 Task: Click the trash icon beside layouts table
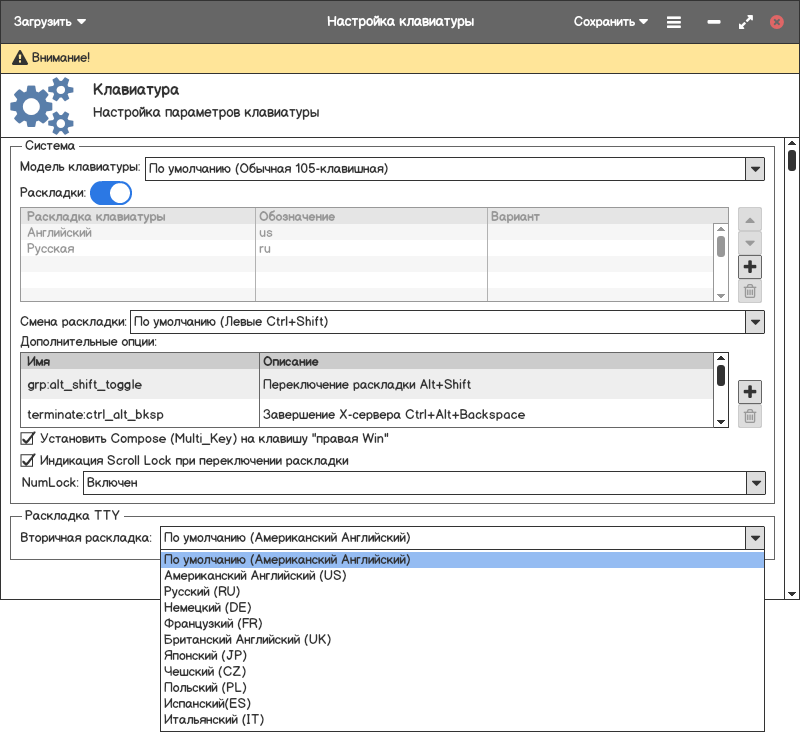(x=750, y=292)
